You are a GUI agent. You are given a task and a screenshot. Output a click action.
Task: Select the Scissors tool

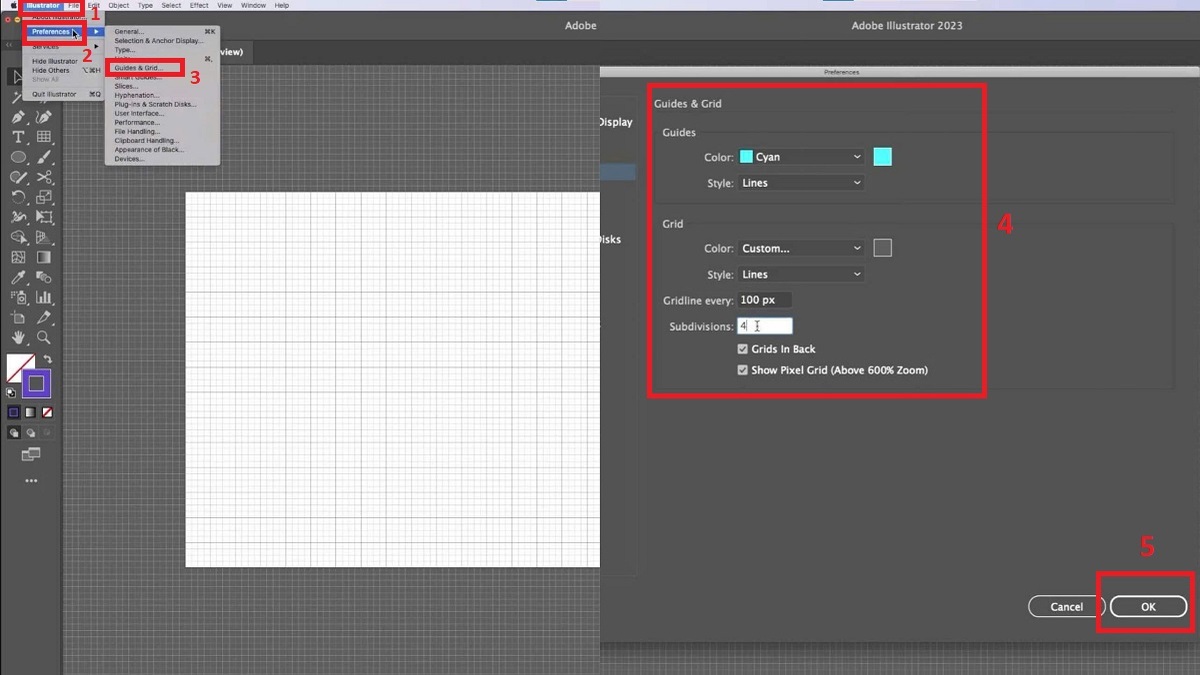[44, 177]
